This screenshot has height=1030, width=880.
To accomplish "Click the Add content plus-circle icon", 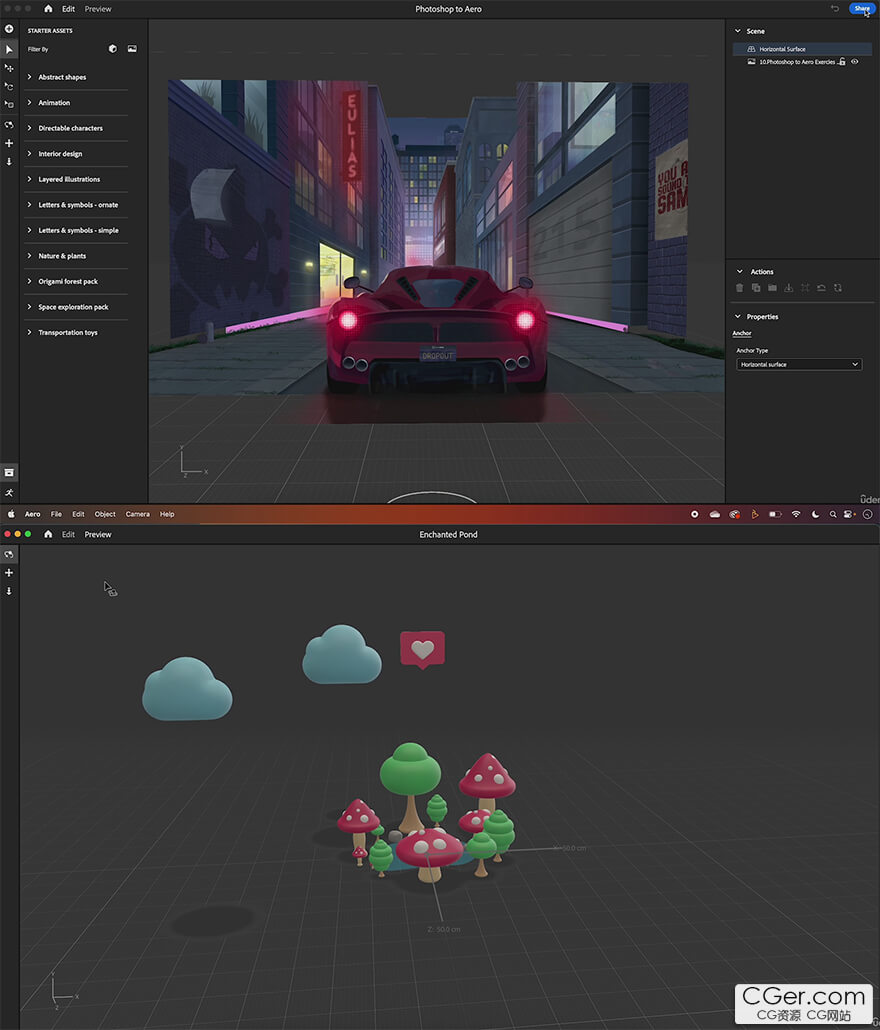I will (9, 29).
